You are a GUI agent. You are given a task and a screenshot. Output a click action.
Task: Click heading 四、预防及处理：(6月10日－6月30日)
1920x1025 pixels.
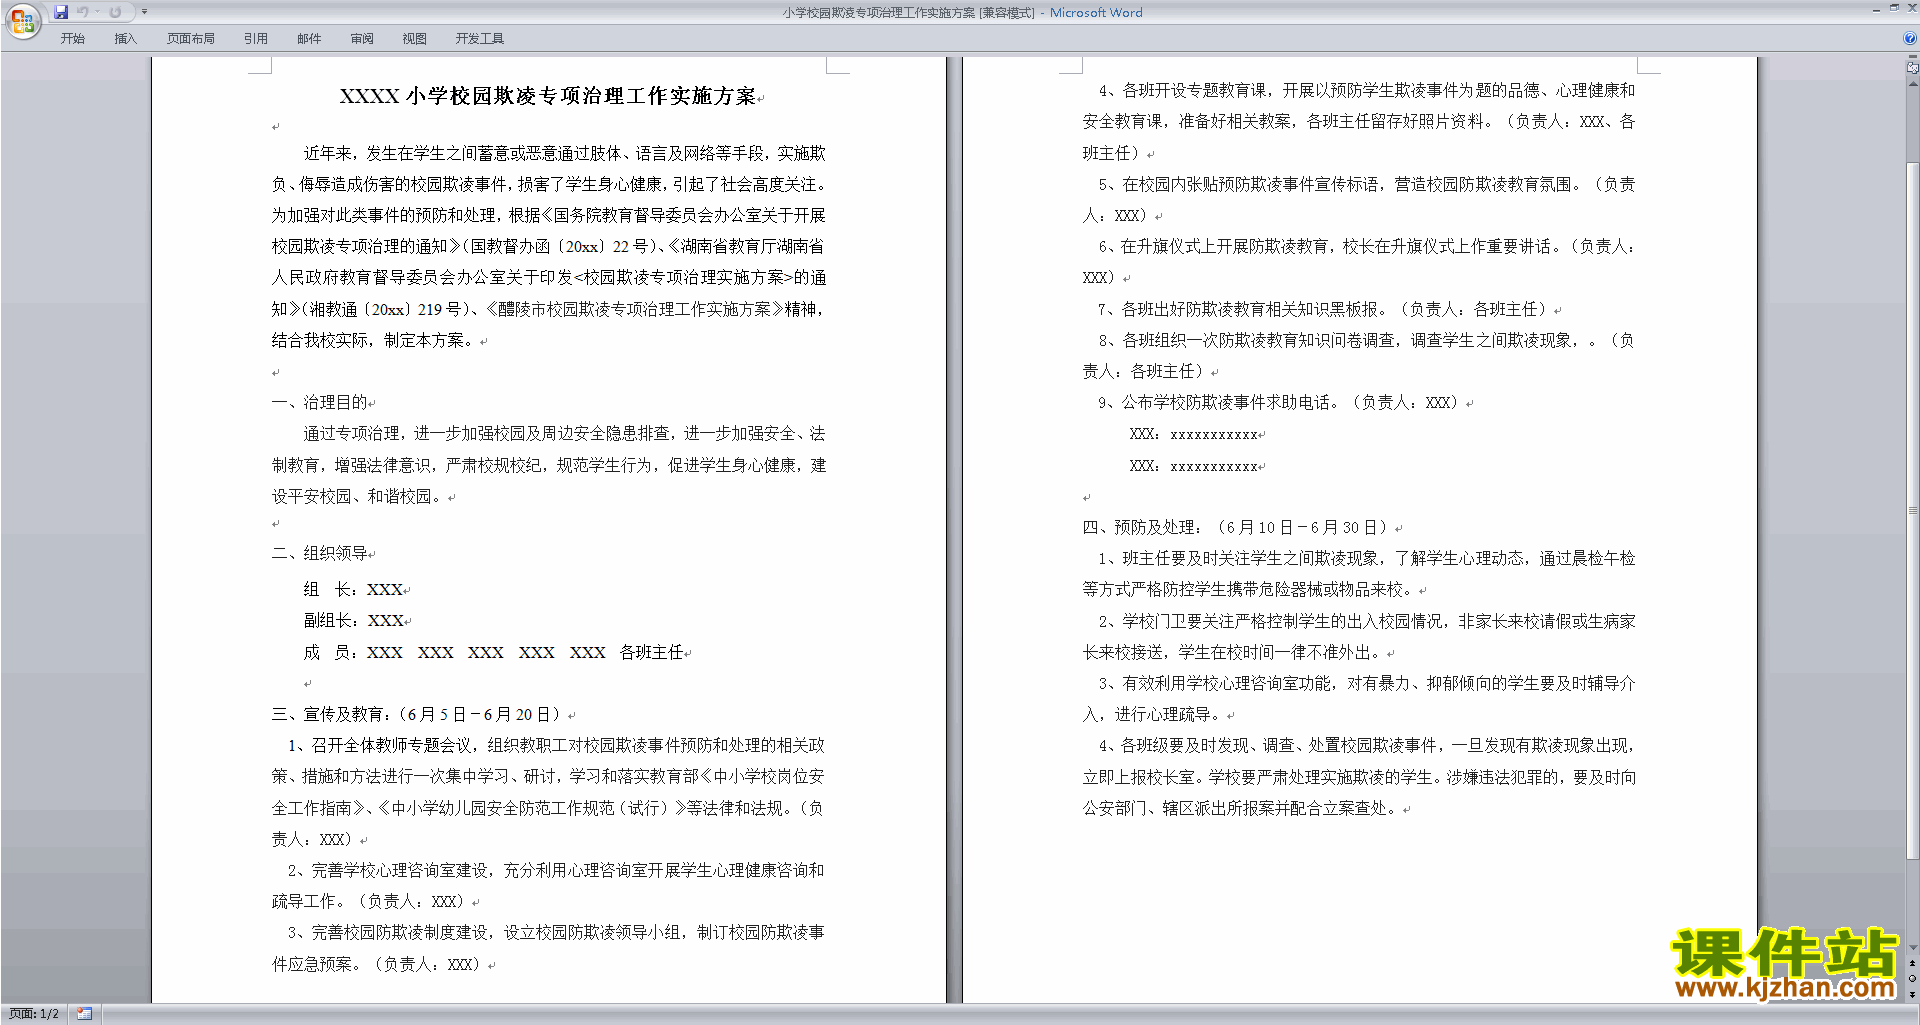point(1236,527)
